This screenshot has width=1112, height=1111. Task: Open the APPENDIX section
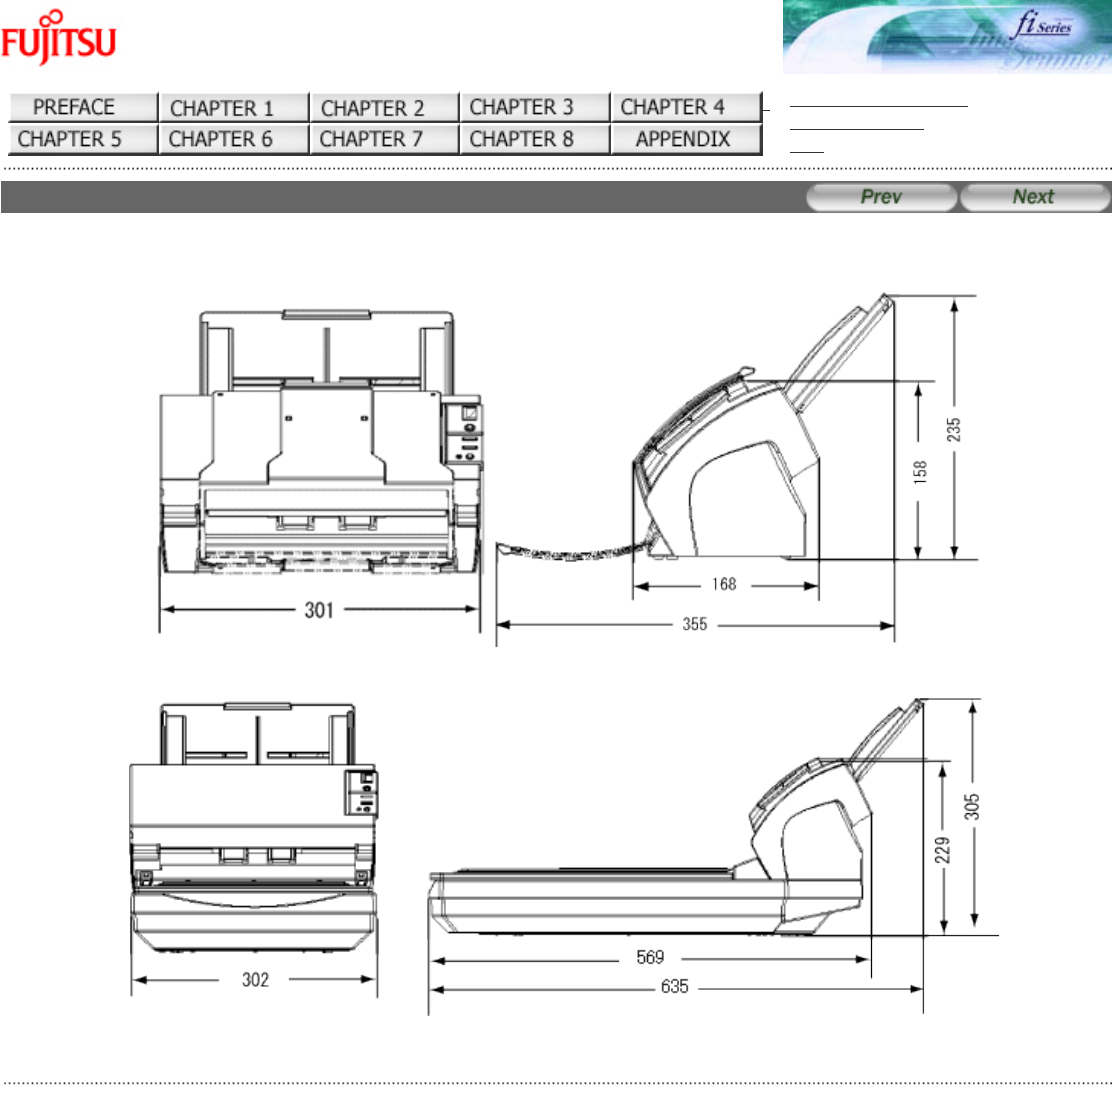(x=686, y=139)
